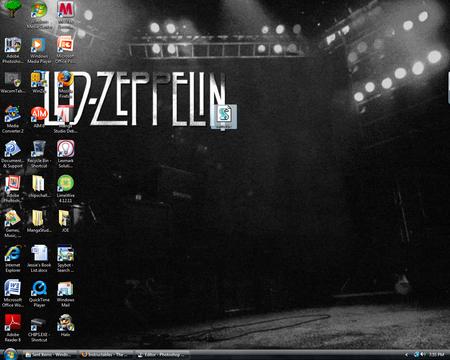Viewport: 450px width, 360px height.
Task: Switch to Sent Items Windows Mail taskbar button
Action: [x=50, y=355]
